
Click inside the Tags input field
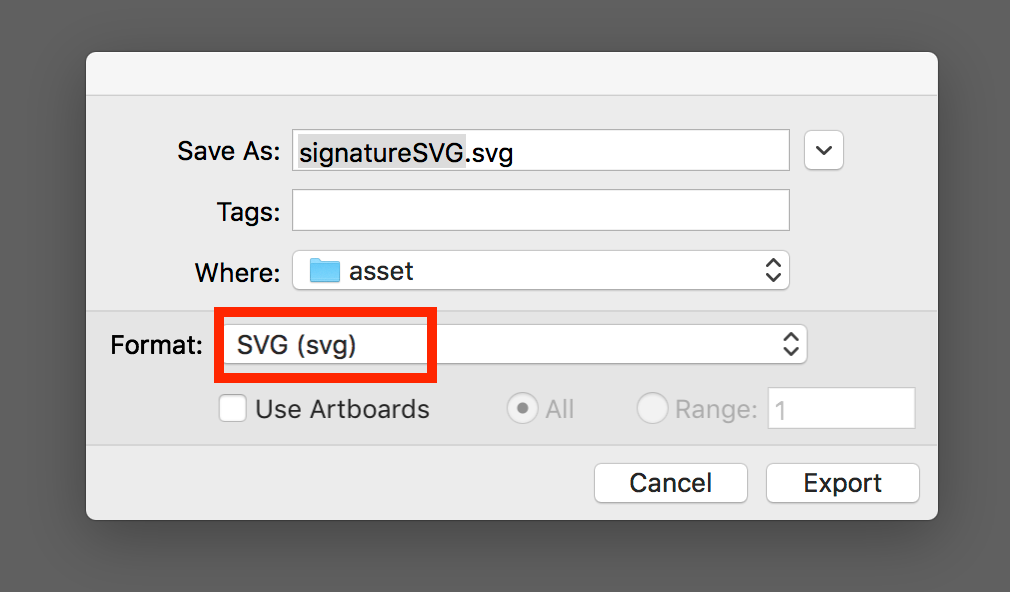click(540, 210)
